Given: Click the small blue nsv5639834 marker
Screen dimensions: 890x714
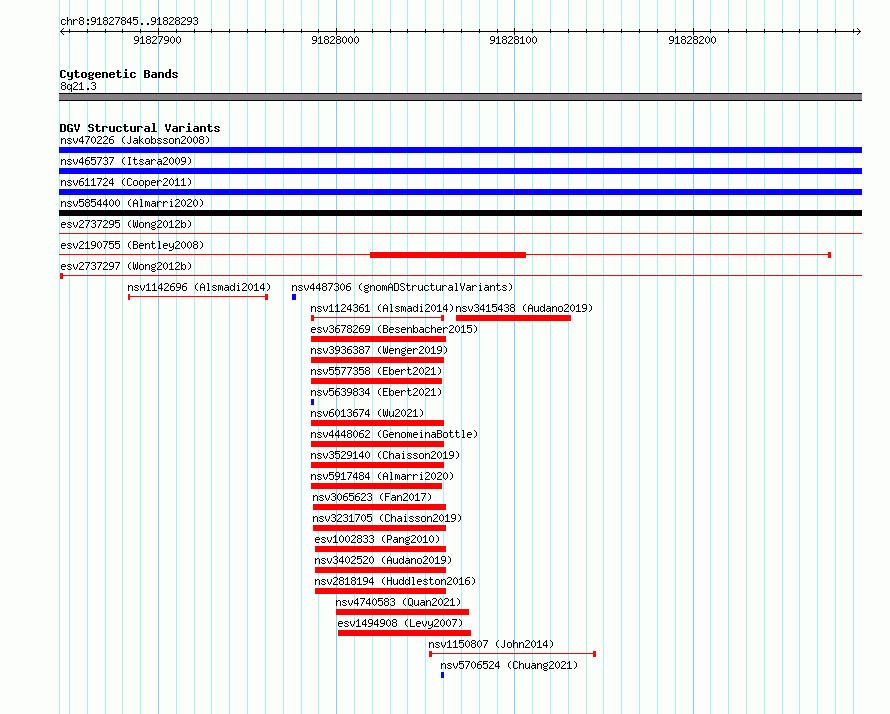Looking at the screenshot, I should tap(312, 402).
